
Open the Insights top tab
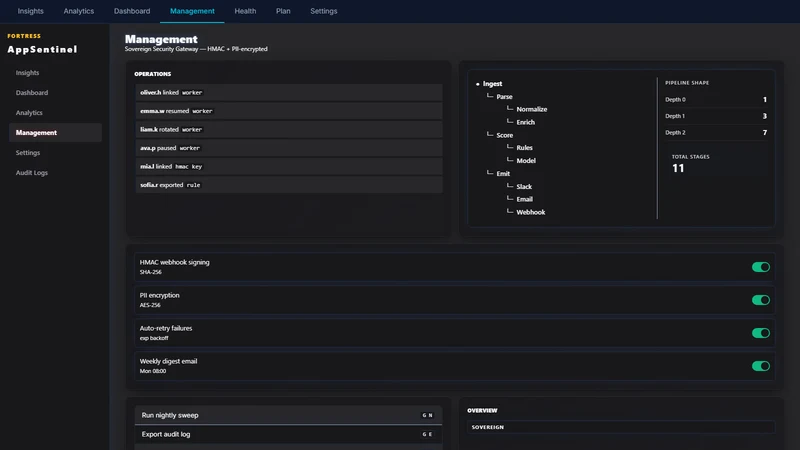pyautogui.click(x=31, y=11)
